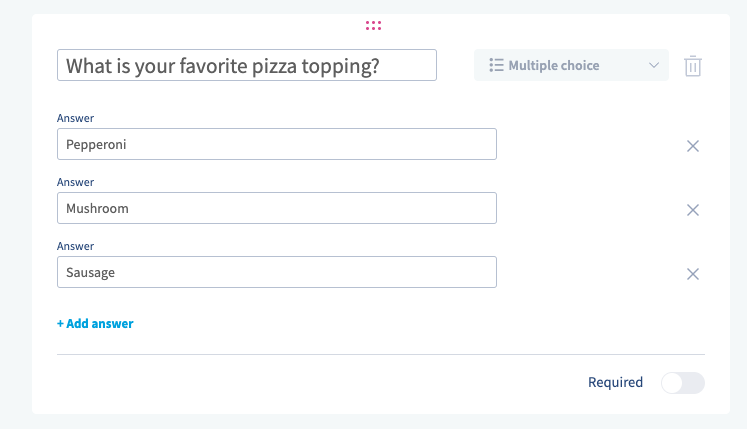Click the Required label text
The image size is (747, 429).
click(x=615, y=383)
